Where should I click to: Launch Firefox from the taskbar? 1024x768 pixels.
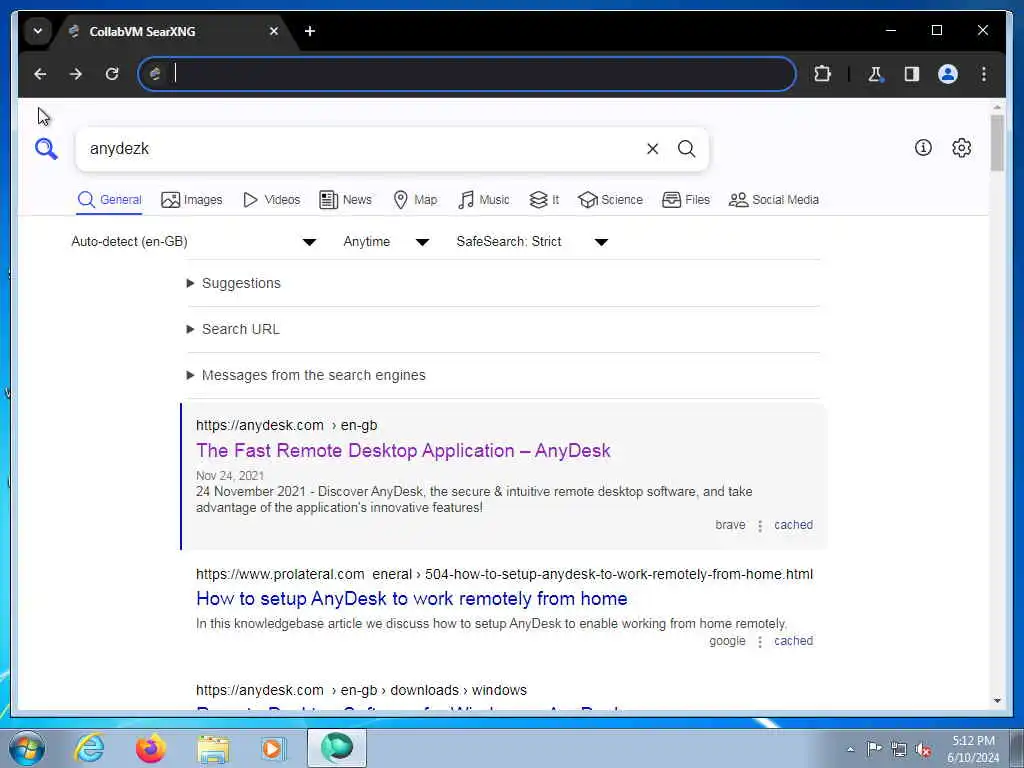[150, 748]
